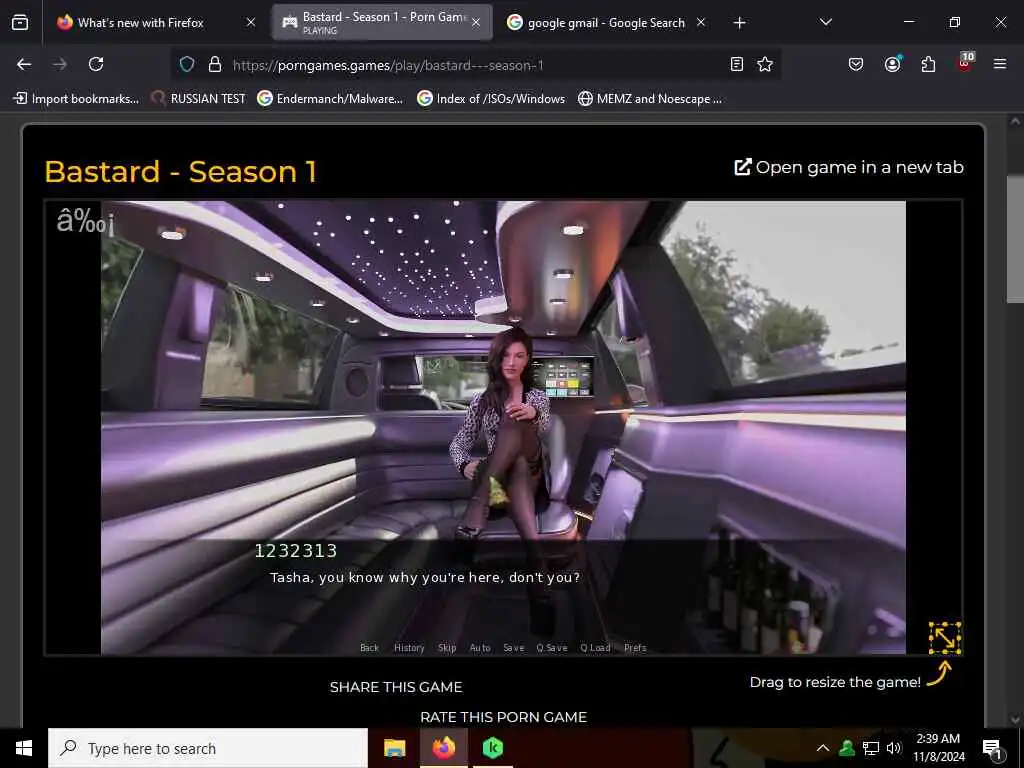Click the Bastard - Season 1 page title
The height and width of the screenshot is (768, 1024).
pyautogui.click(x=180, y=172)
